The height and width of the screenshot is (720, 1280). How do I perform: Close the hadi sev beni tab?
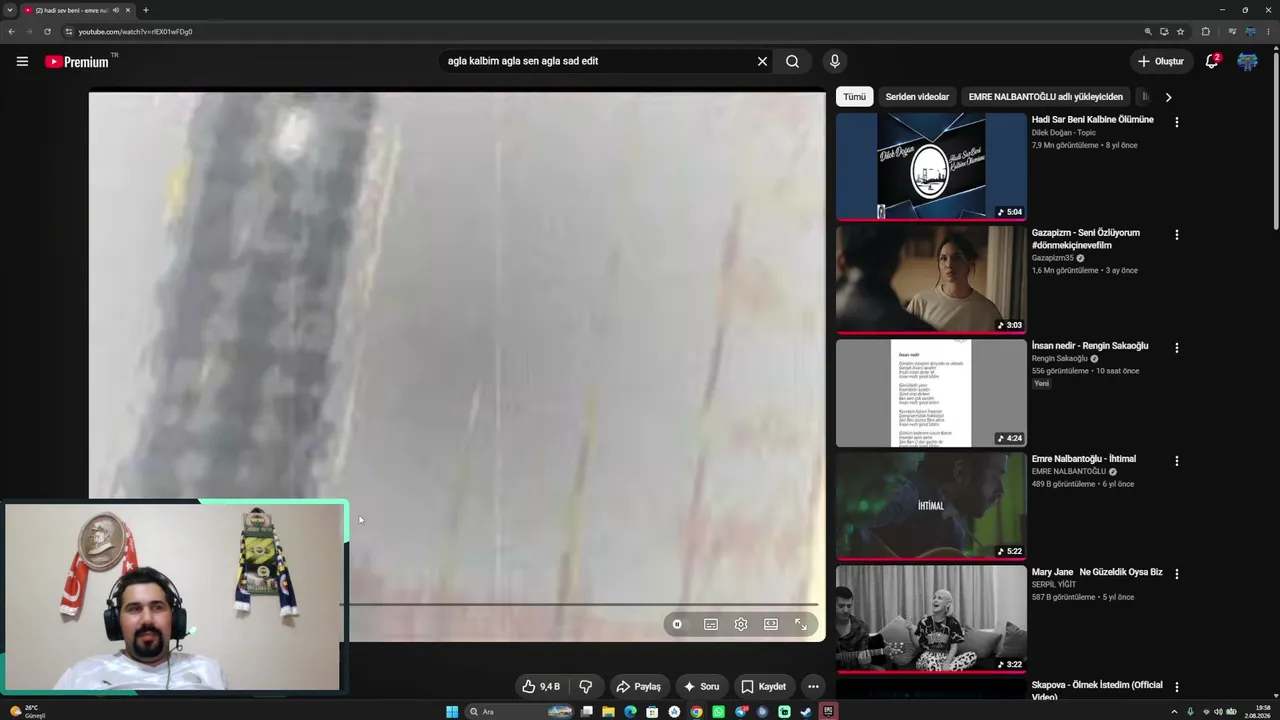tap(128, 10)
